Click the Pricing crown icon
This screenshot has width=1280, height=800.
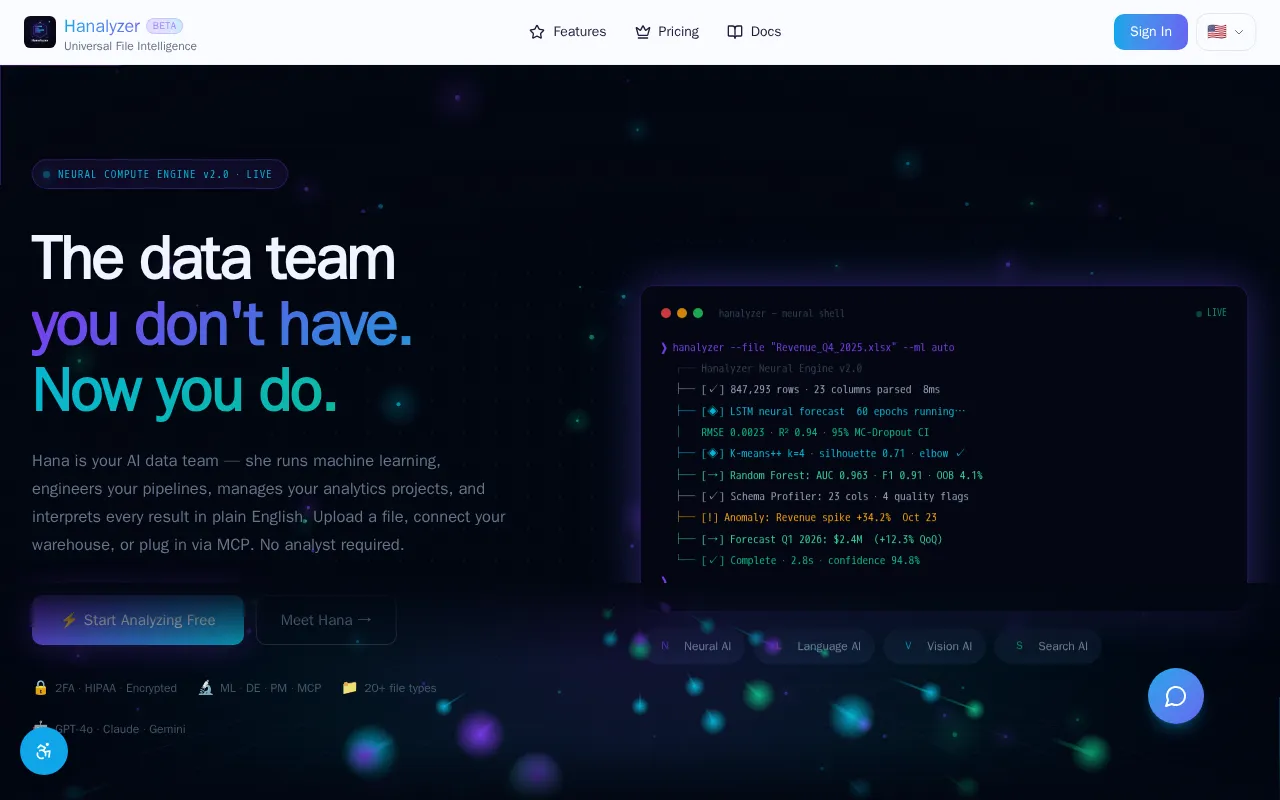point(643,32)
